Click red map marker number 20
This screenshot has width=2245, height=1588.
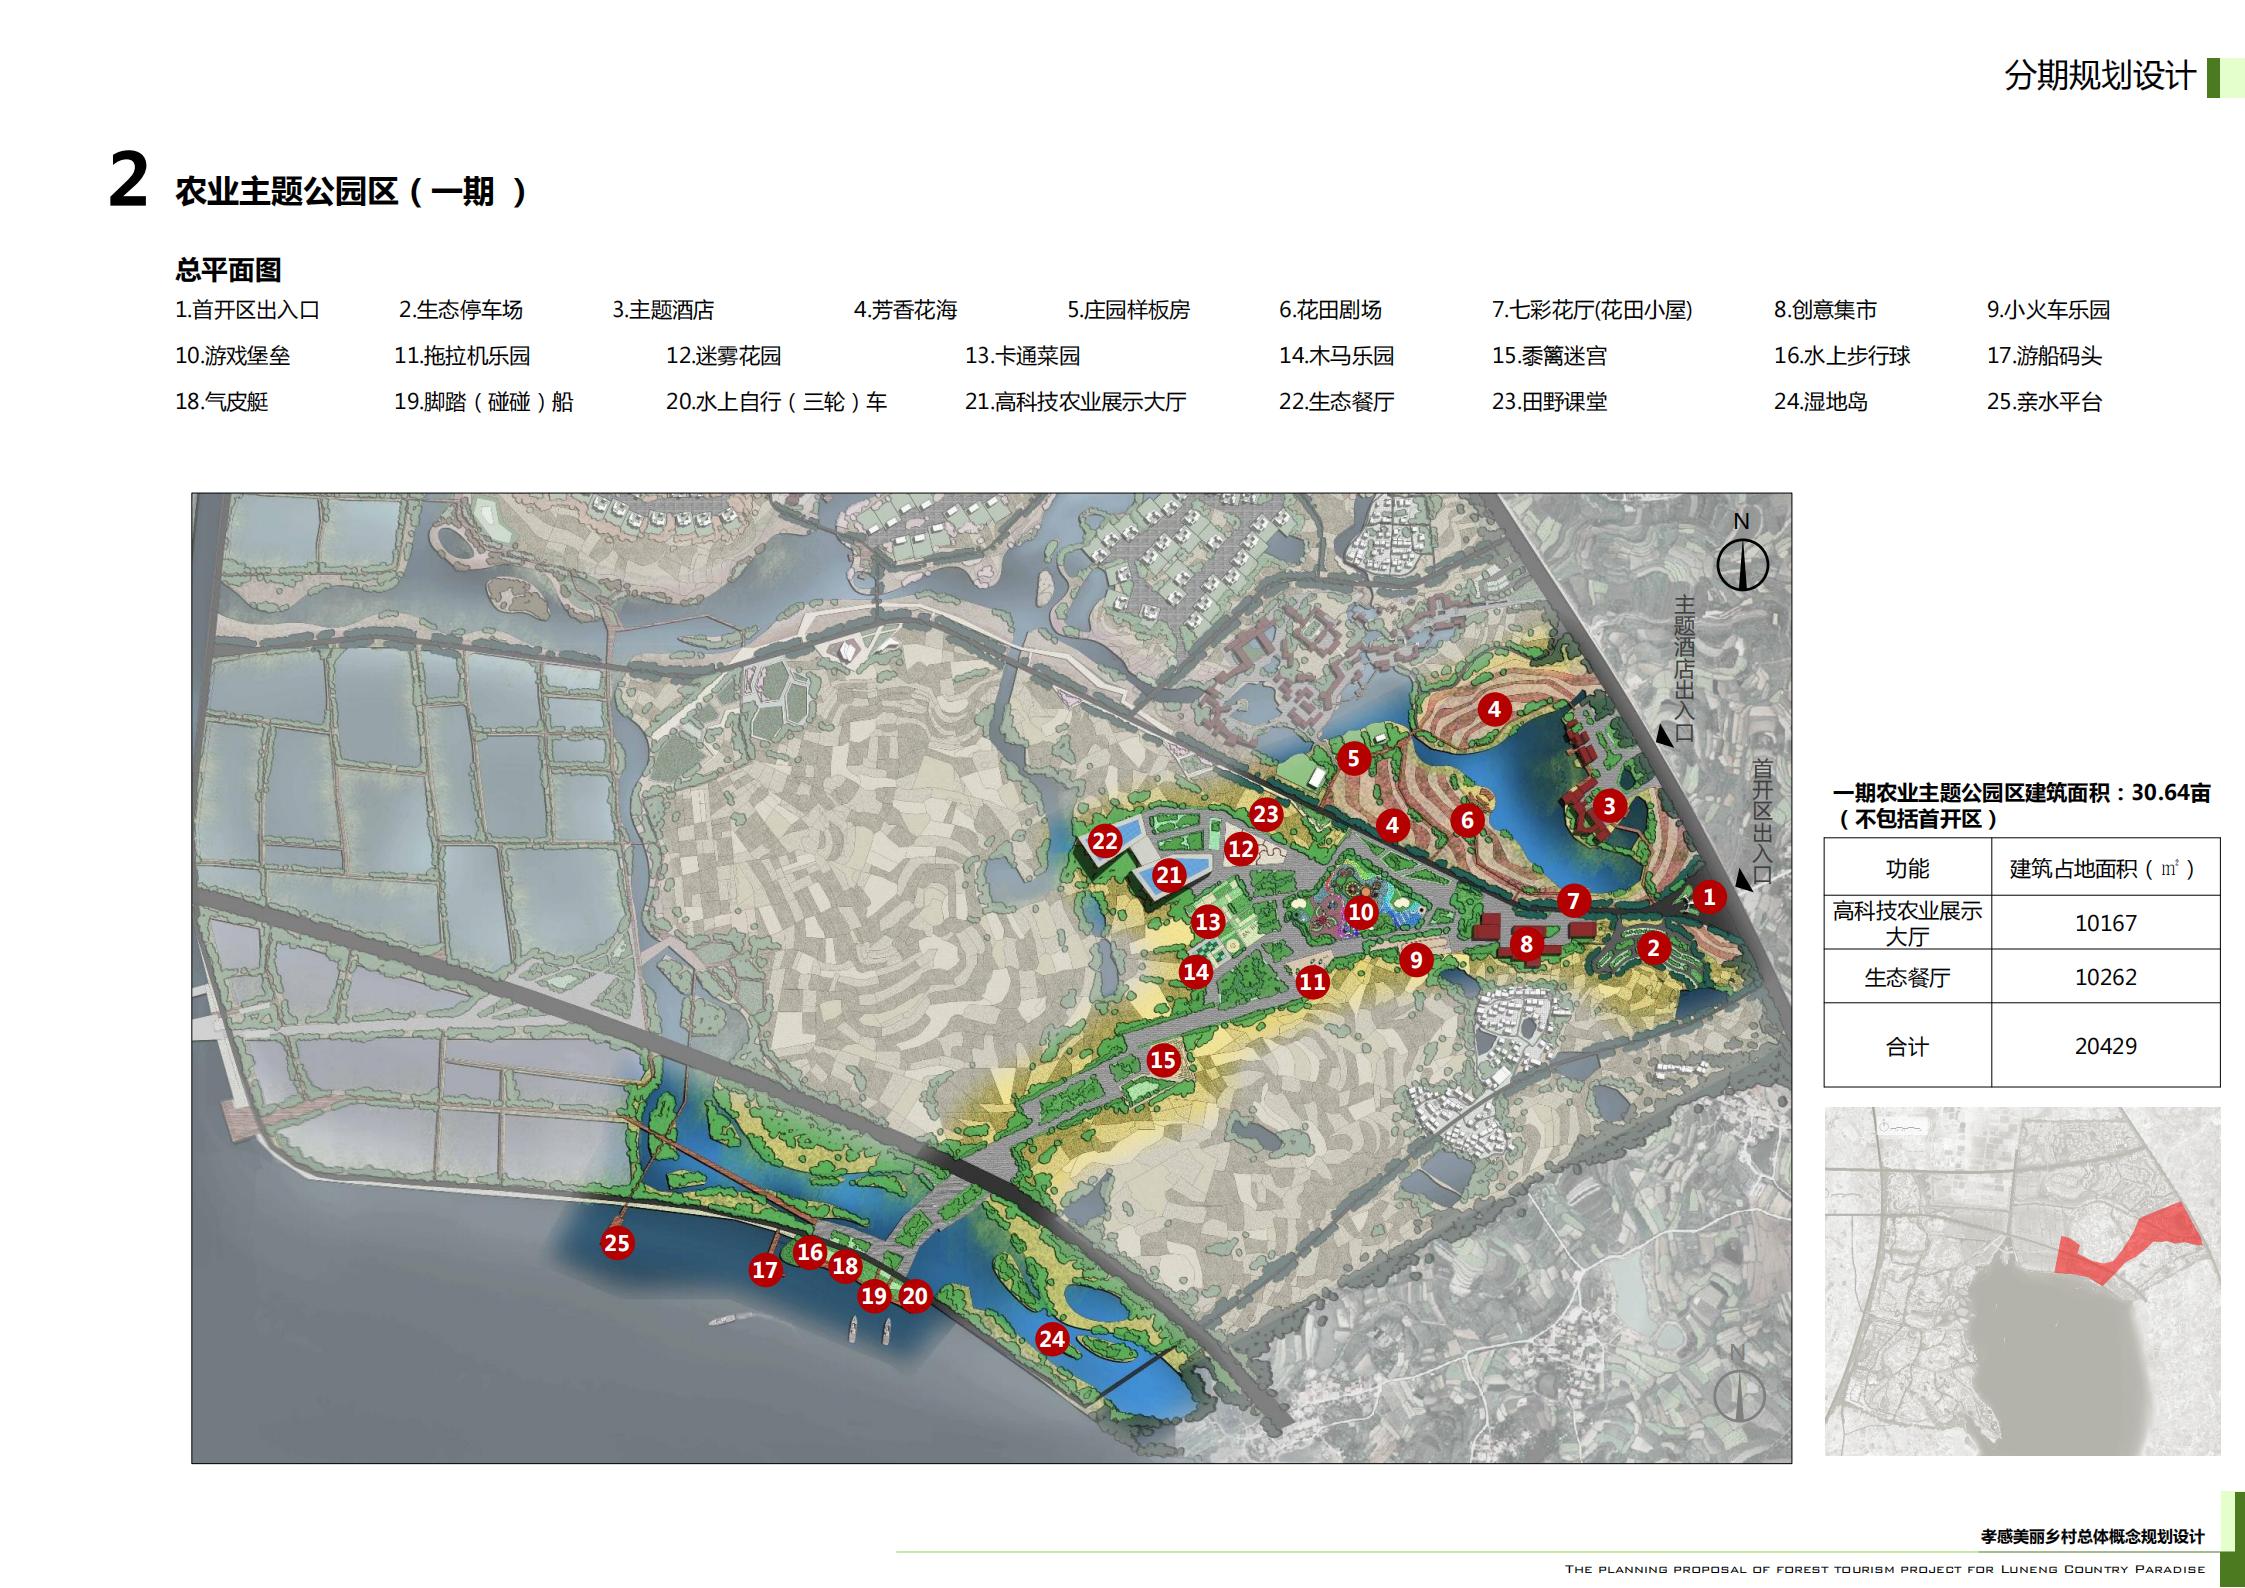tap(915, 1296)
